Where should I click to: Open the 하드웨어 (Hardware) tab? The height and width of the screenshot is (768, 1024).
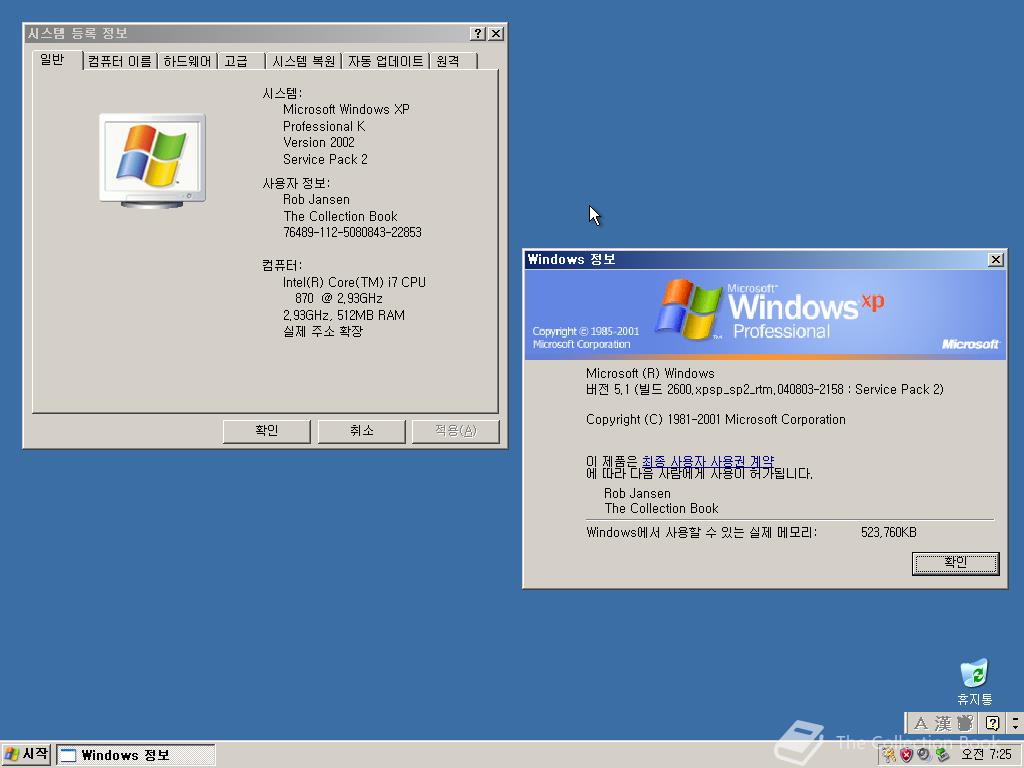pos(187,61)
